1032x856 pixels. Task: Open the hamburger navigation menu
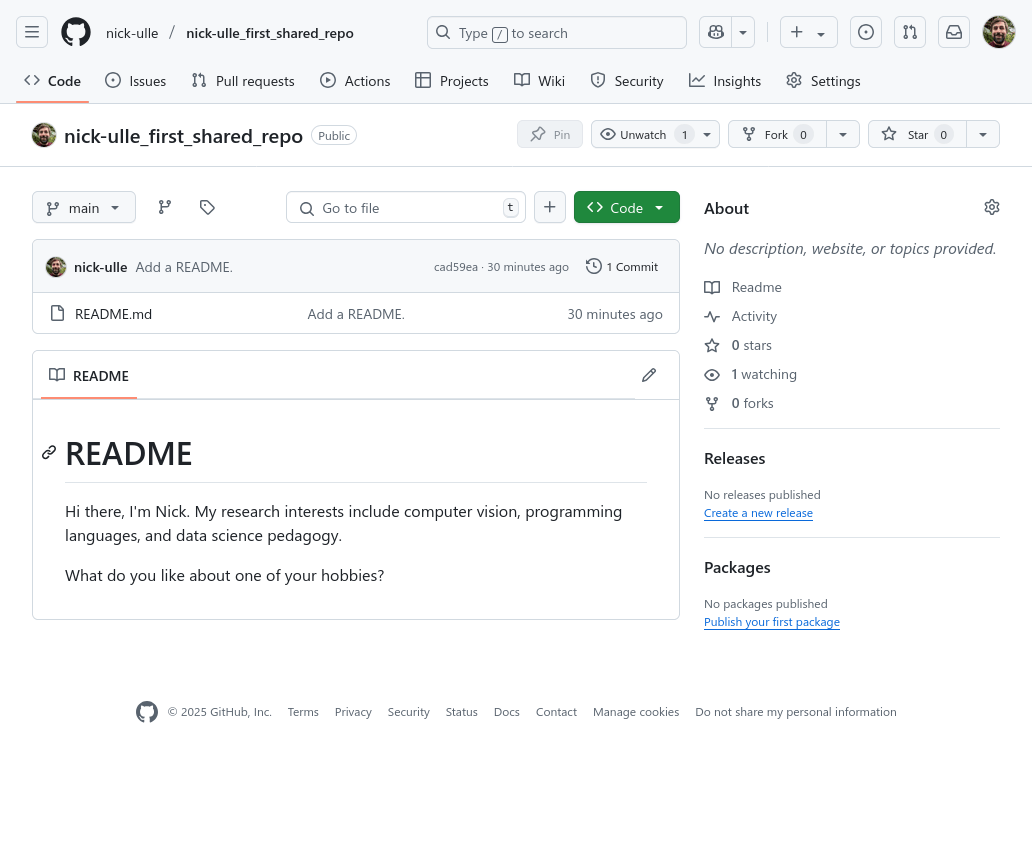pyautogui.click(x=32, y=33)
